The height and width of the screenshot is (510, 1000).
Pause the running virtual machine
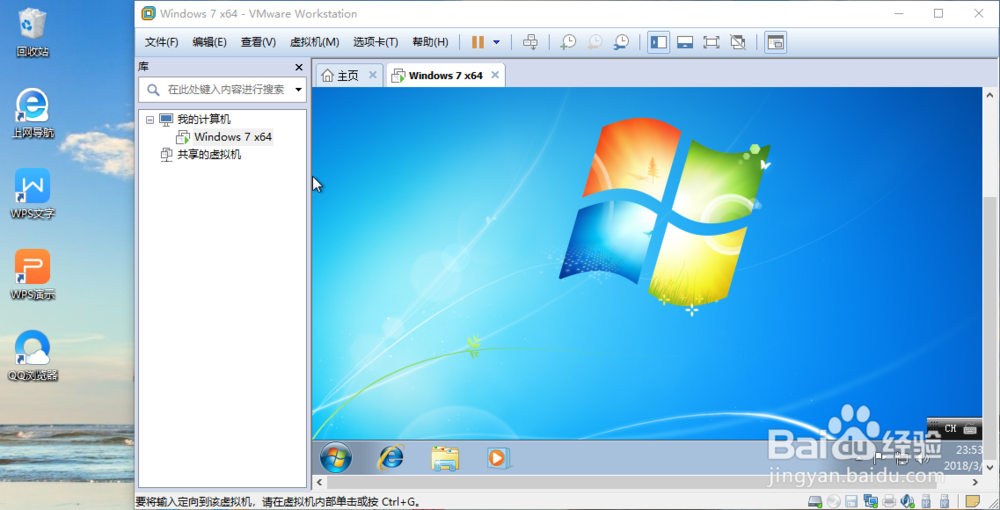pos(478,42)
